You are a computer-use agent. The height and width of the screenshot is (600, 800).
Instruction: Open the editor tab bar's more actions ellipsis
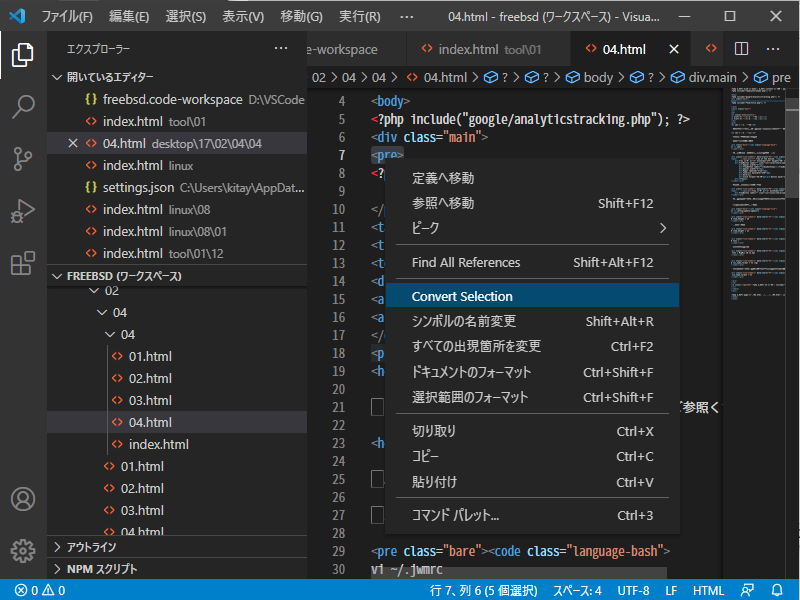773,49
